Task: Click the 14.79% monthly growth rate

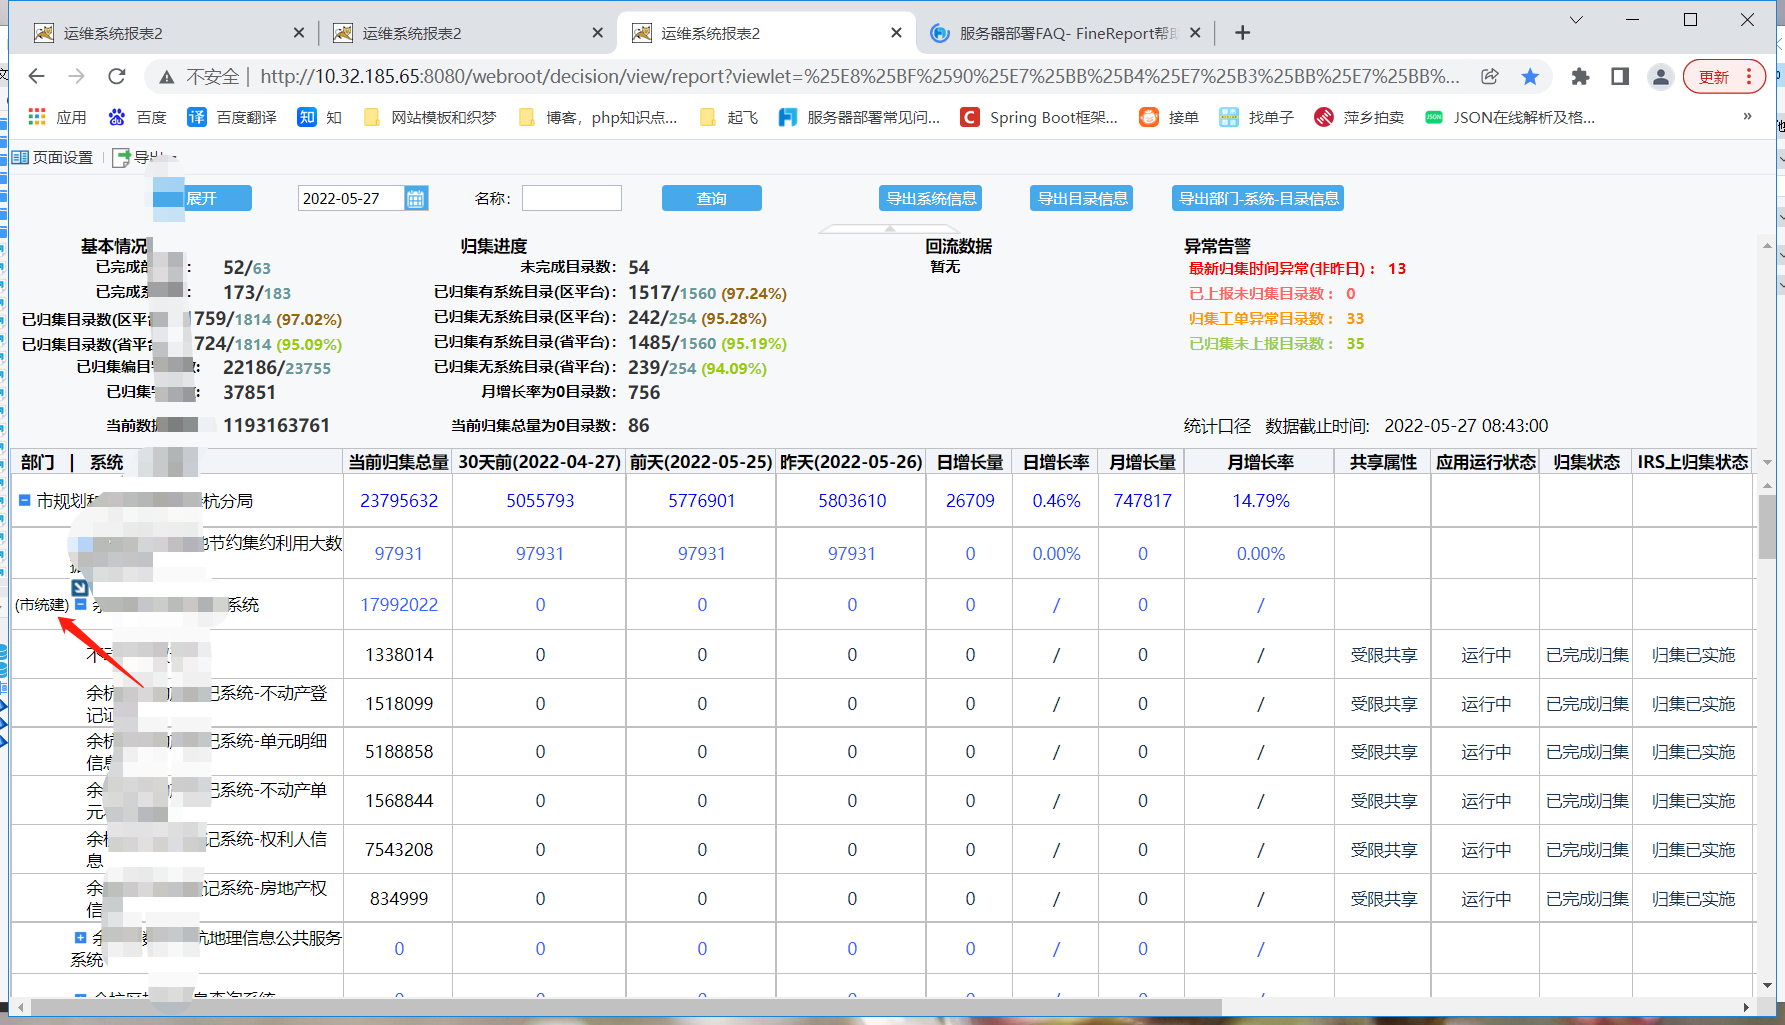Action: [x=1260, y=500]
